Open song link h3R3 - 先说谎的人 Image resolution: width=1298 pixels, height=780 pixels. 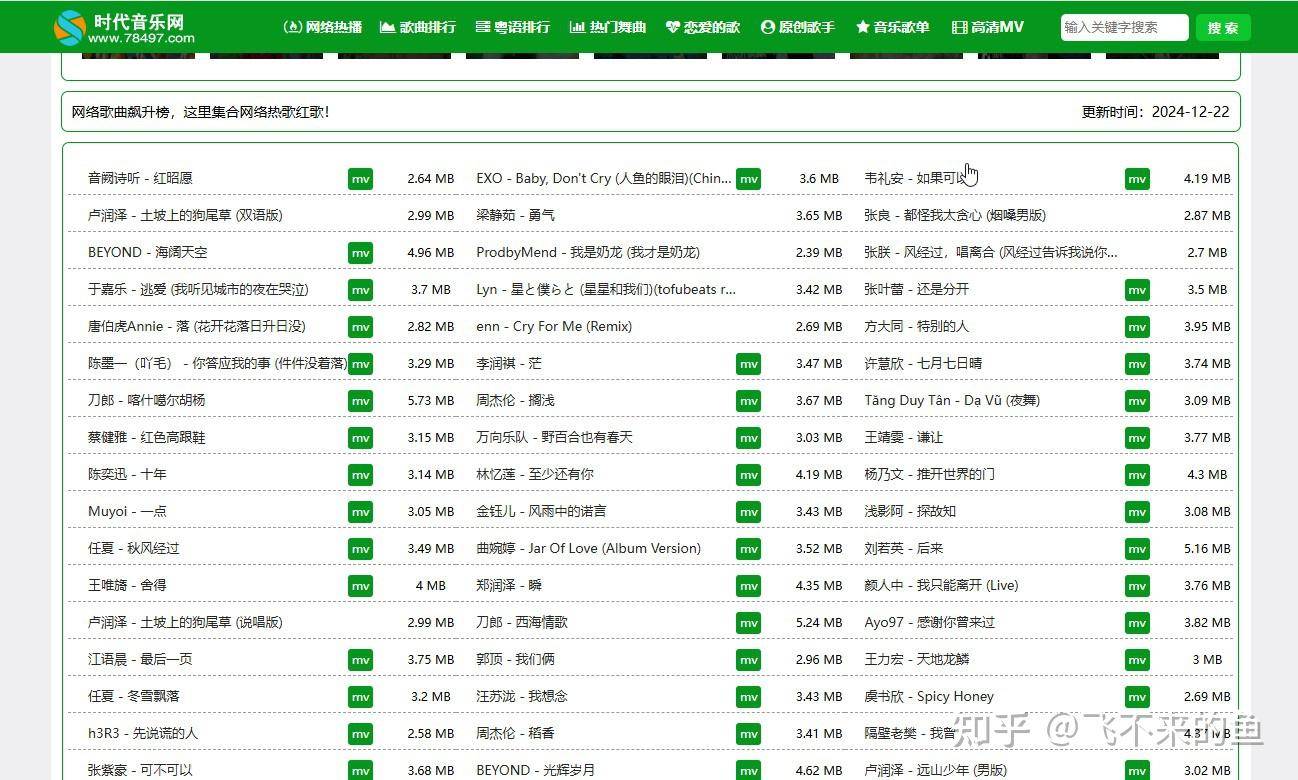click(143, 733)
